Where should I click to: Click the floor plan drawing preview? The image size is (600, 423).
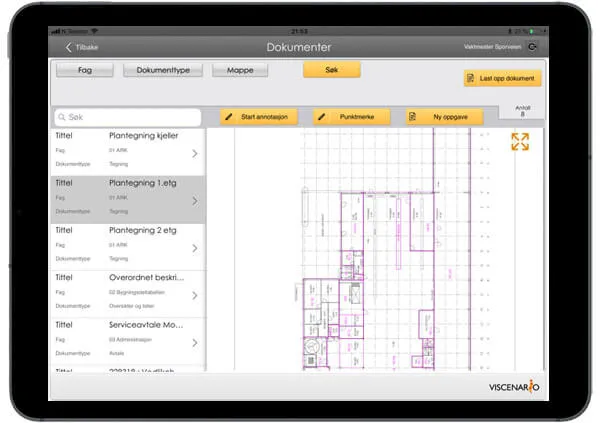(x=375, y=249)
